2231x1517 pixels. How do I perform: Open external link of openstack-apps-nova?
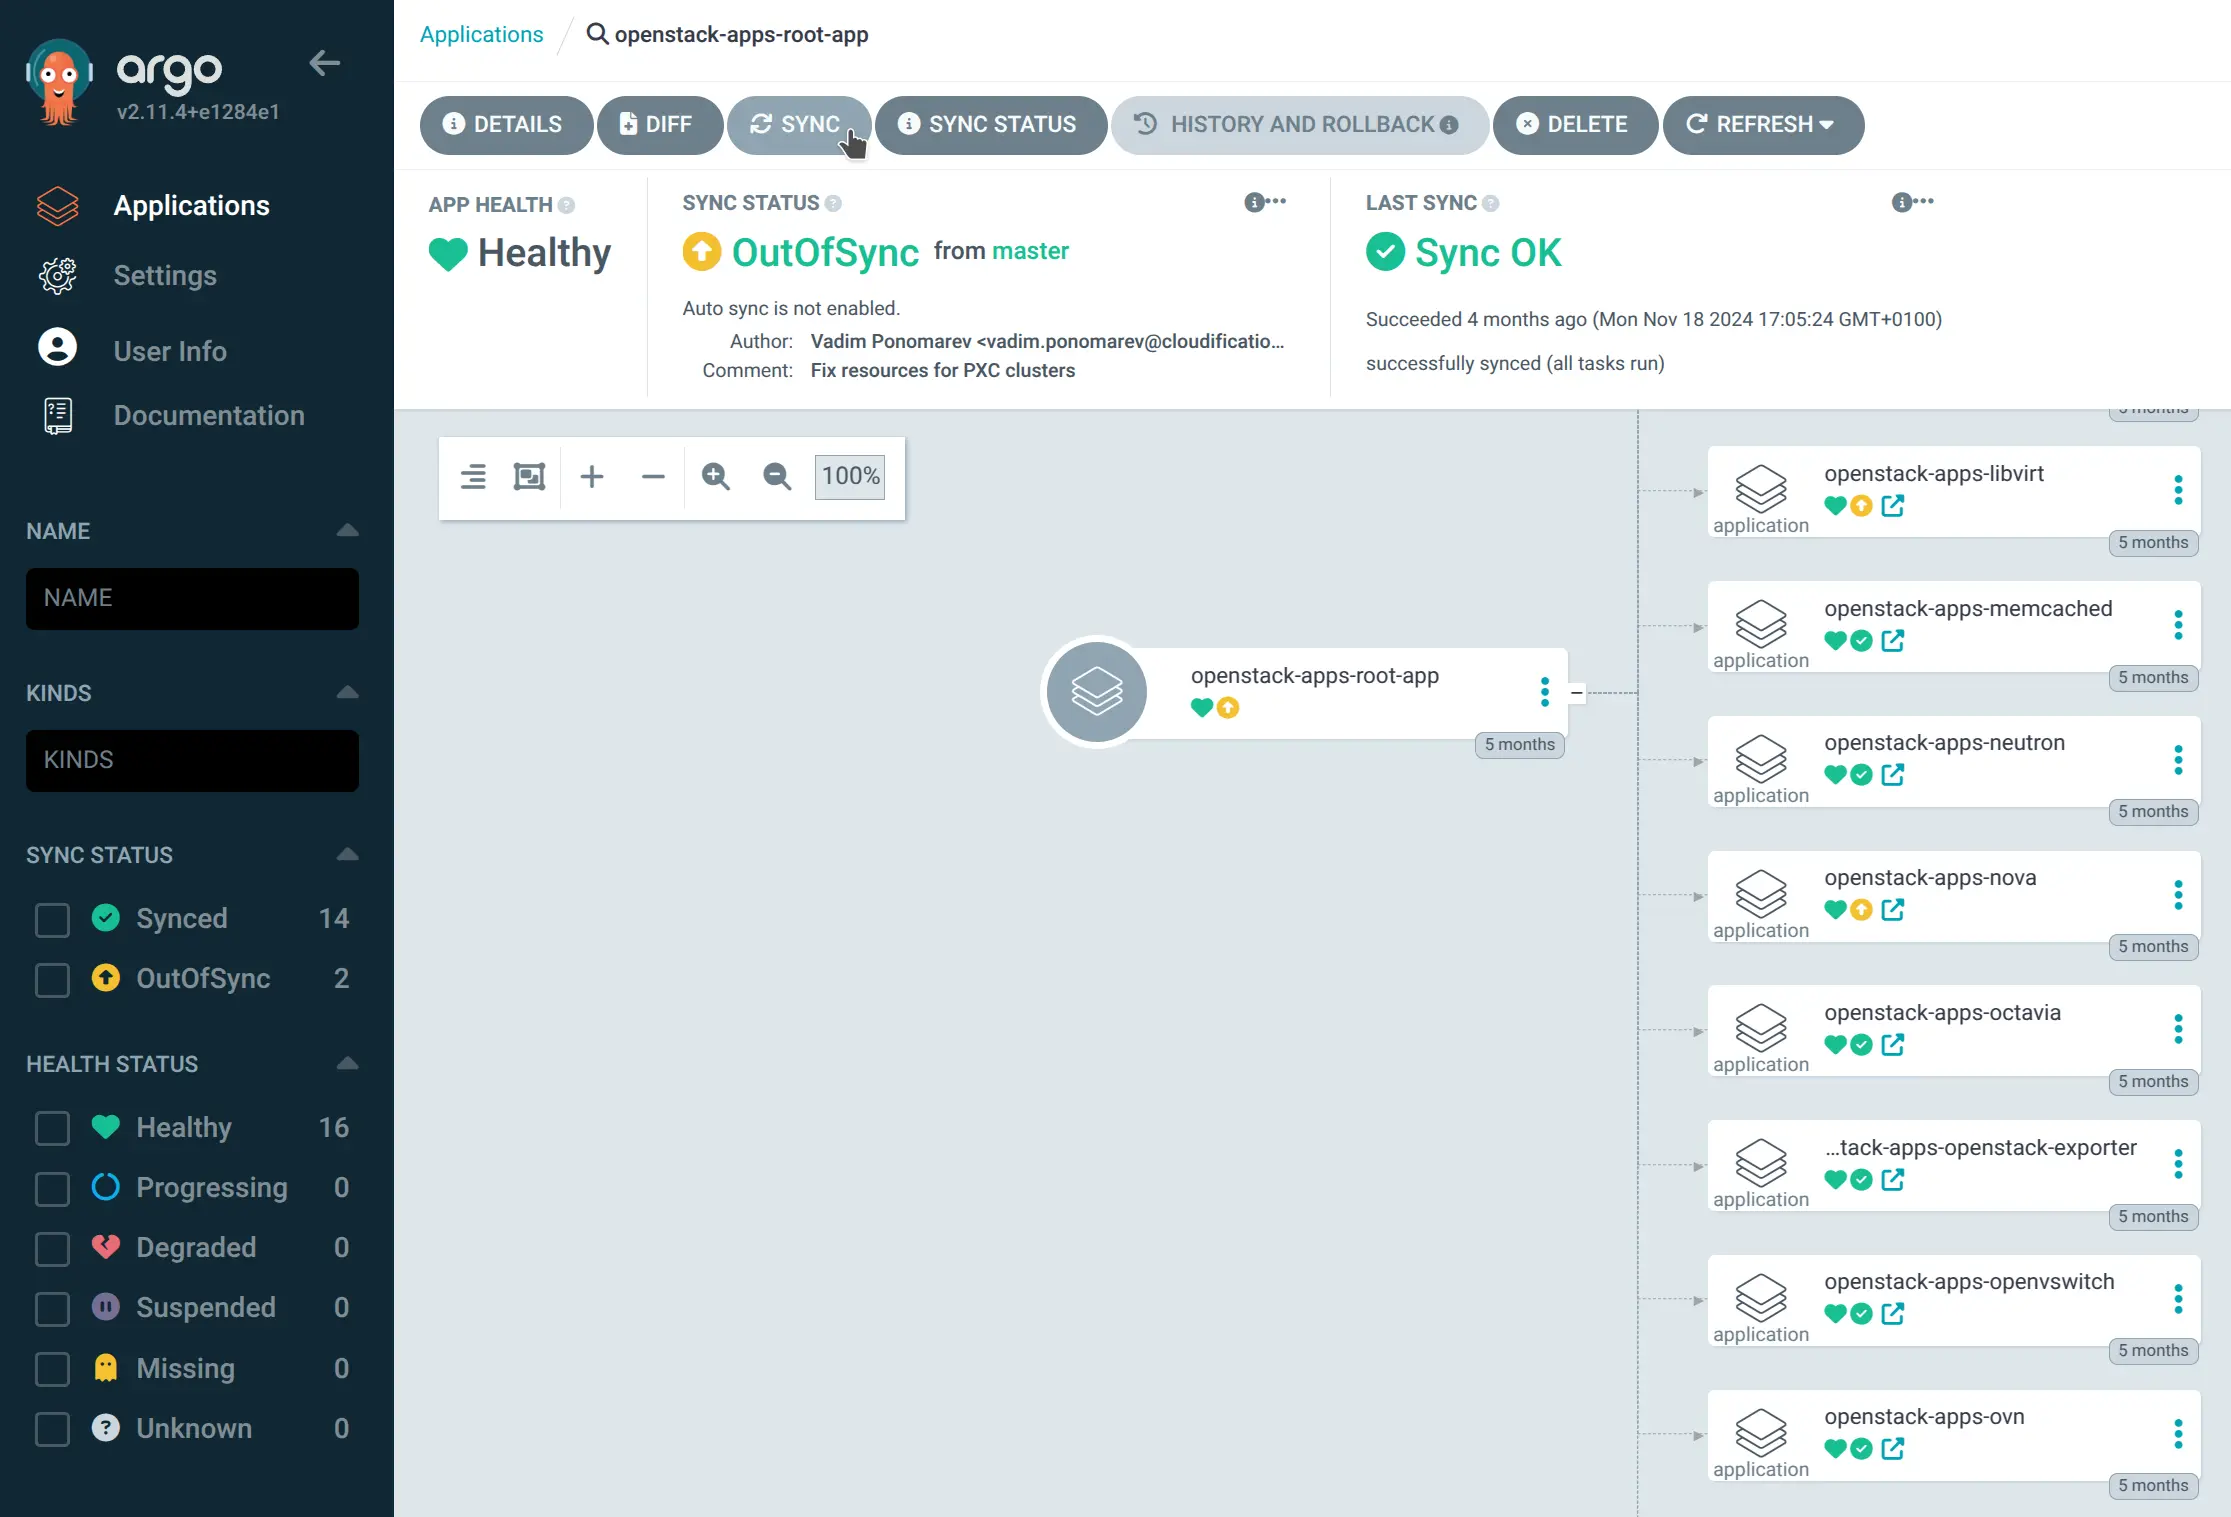pos(1892,910)
